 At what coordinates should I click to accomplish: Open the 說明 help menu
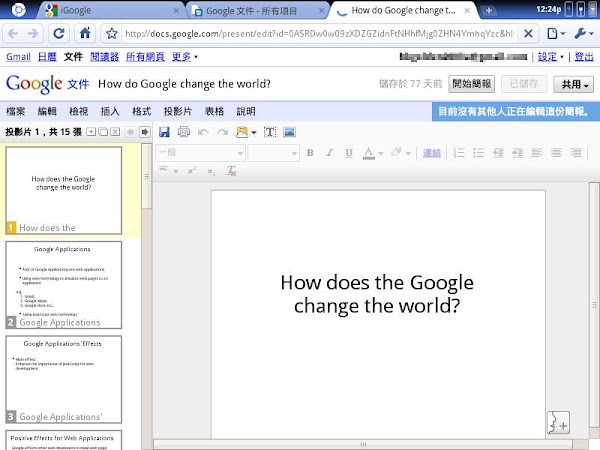(x=246, y=111)
